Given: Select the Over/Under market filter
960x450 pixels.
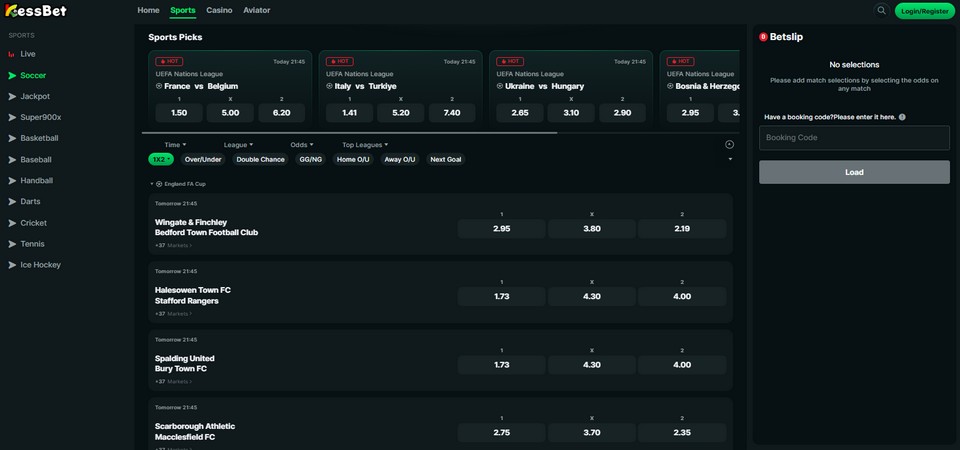Looking at the screenshot, I should pos(203,159).
